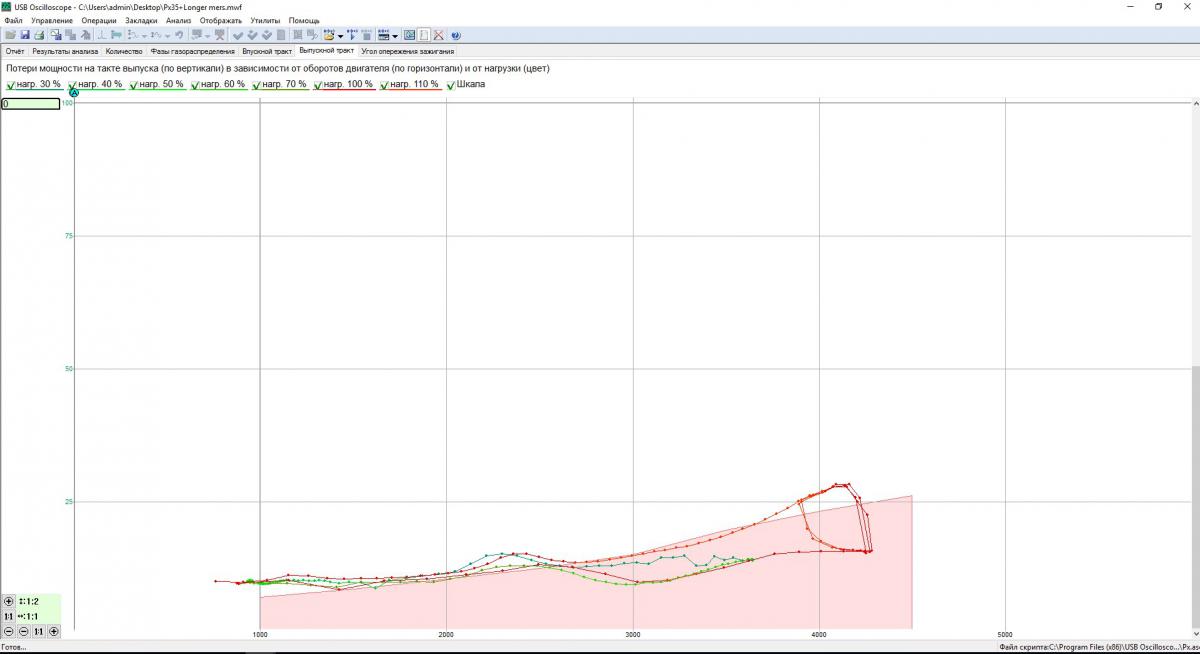Click the Open file toolbar icon
The height and width of the screenshot is (654, 1200).
(10, 35)
